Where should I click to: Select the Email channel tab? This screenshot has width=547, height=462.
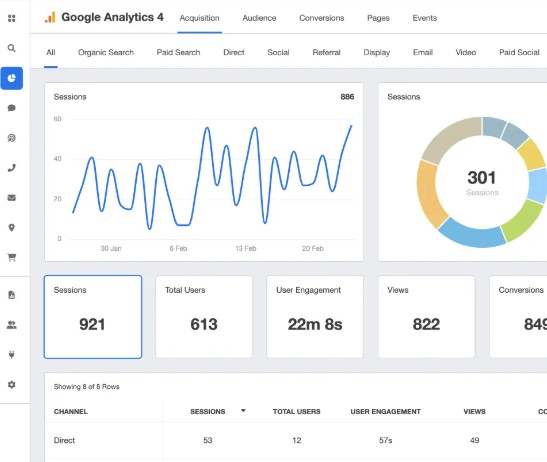click(423, 52)
